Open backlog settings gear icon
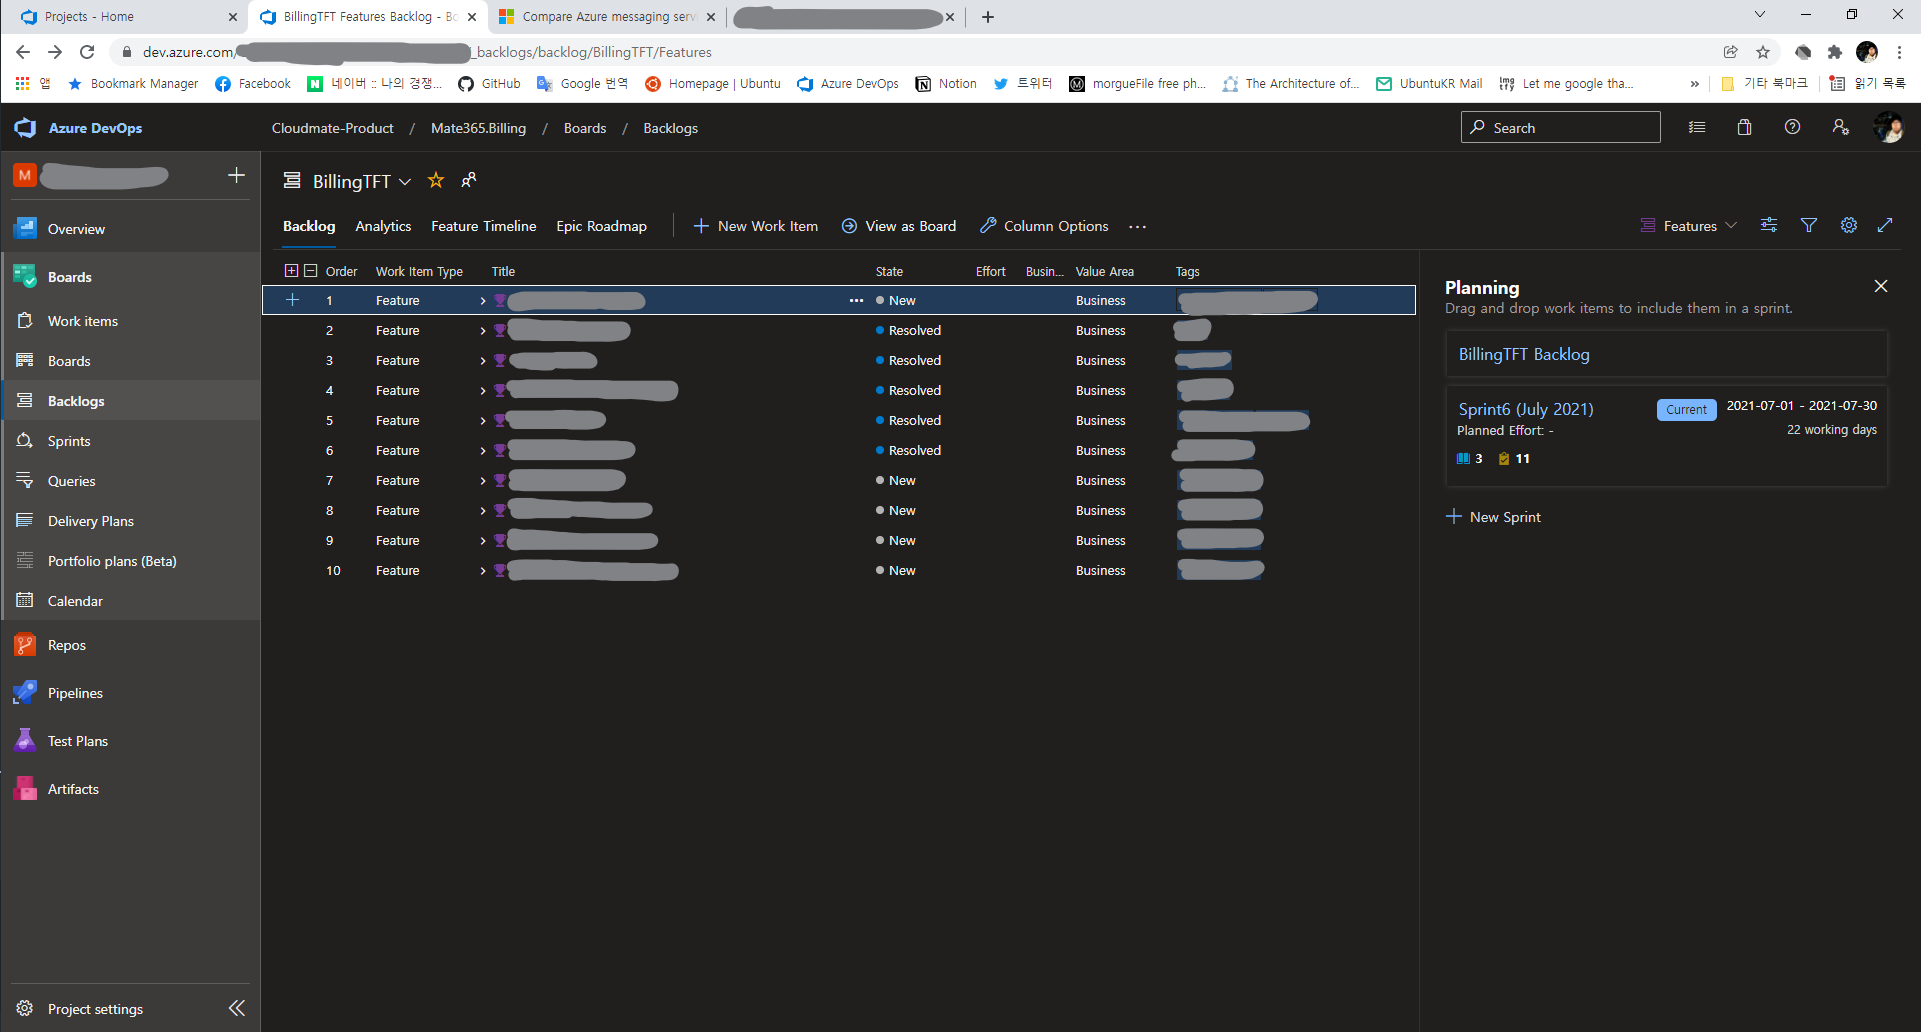Screen dimensions: 1921x1032 click(x=1848, y=226)
